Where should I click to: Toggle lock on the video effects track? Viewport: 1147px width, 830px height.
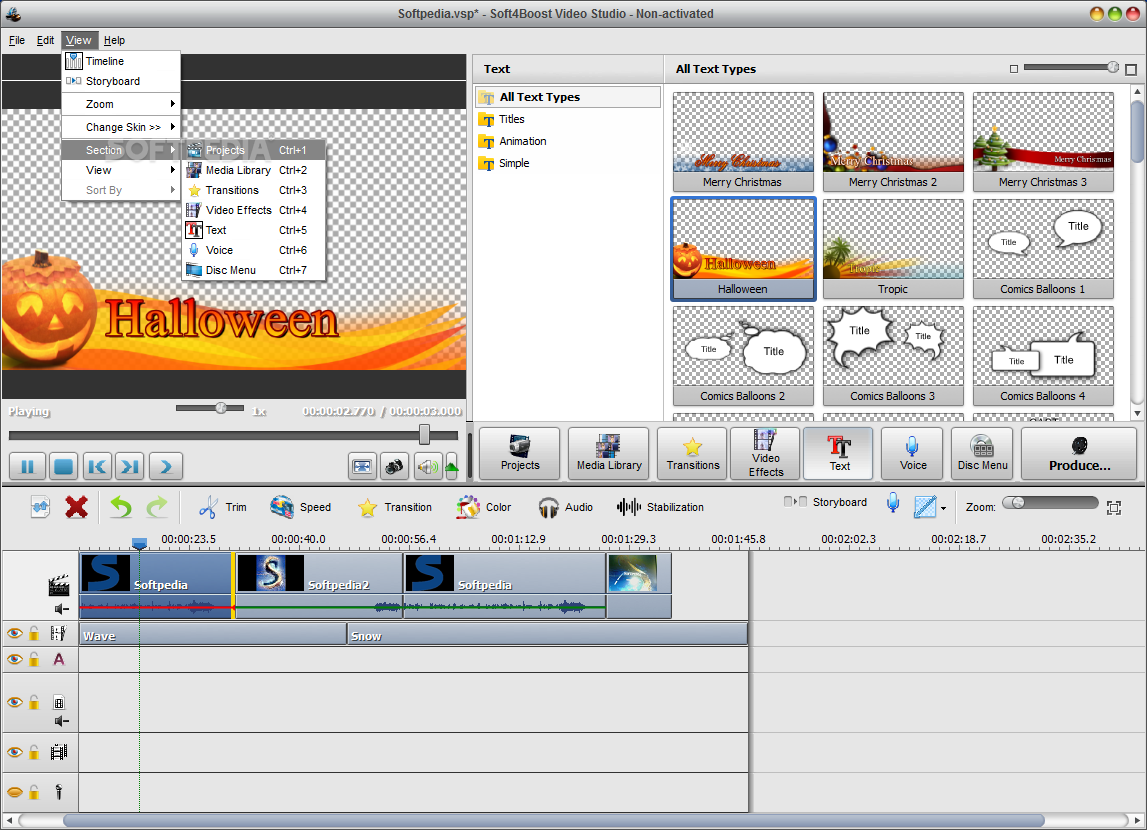[x=34, y=633]
